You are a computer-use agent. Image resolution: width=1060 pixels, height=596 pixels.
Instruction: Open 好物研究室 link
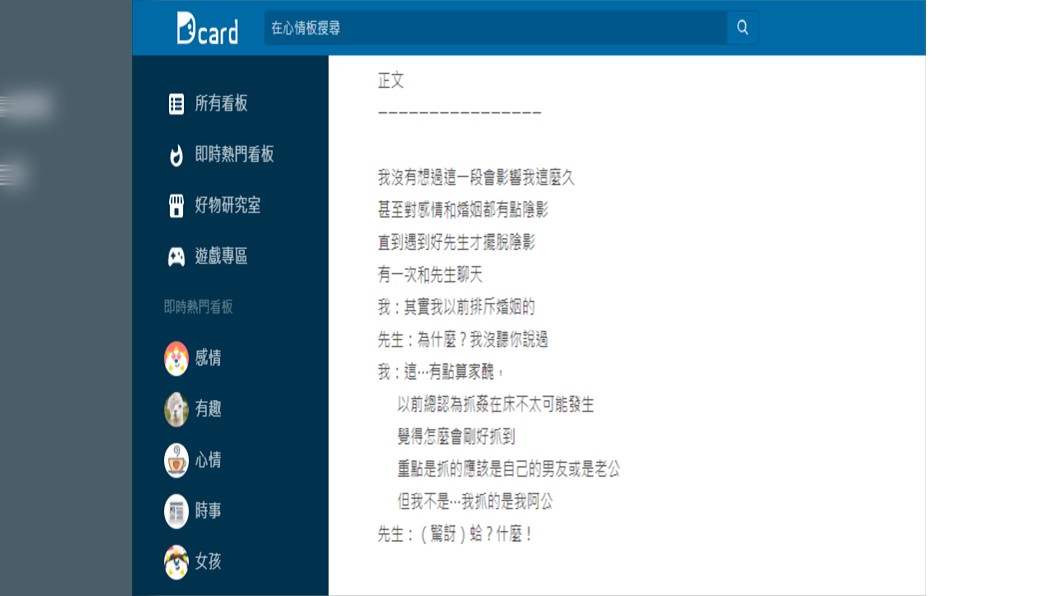pos(228,205)
